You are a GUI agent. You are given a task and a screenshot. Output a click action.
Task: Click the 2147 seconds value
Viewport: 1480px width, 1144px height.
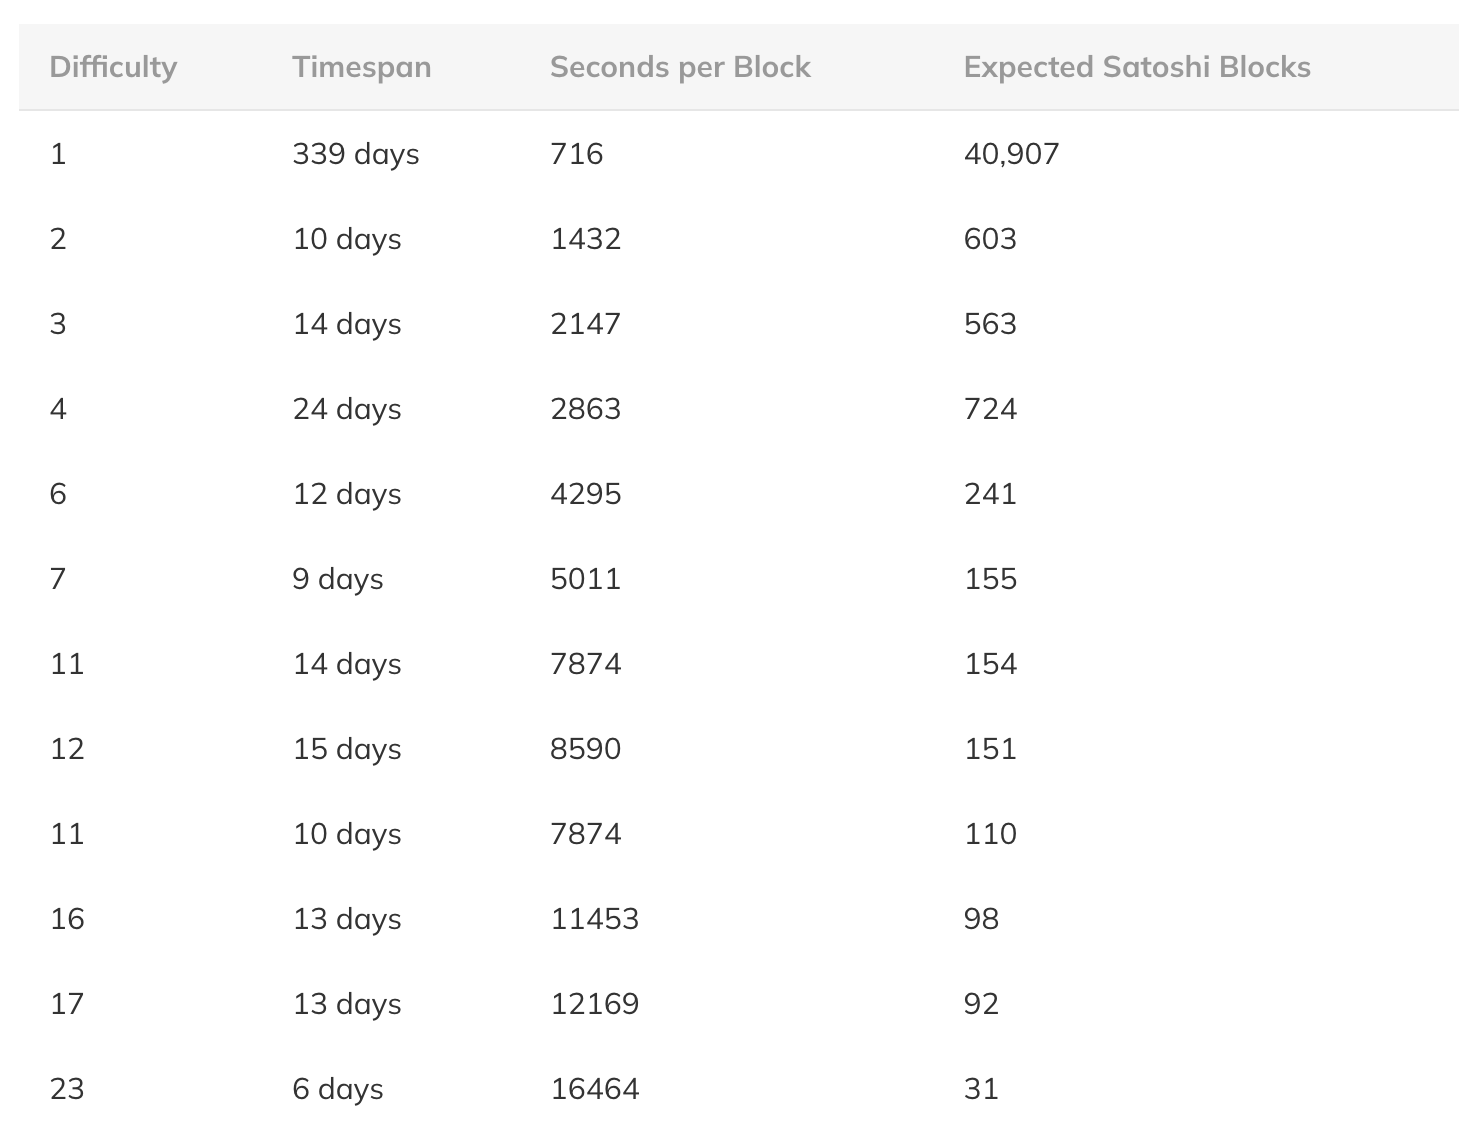[x=585, y=324]
